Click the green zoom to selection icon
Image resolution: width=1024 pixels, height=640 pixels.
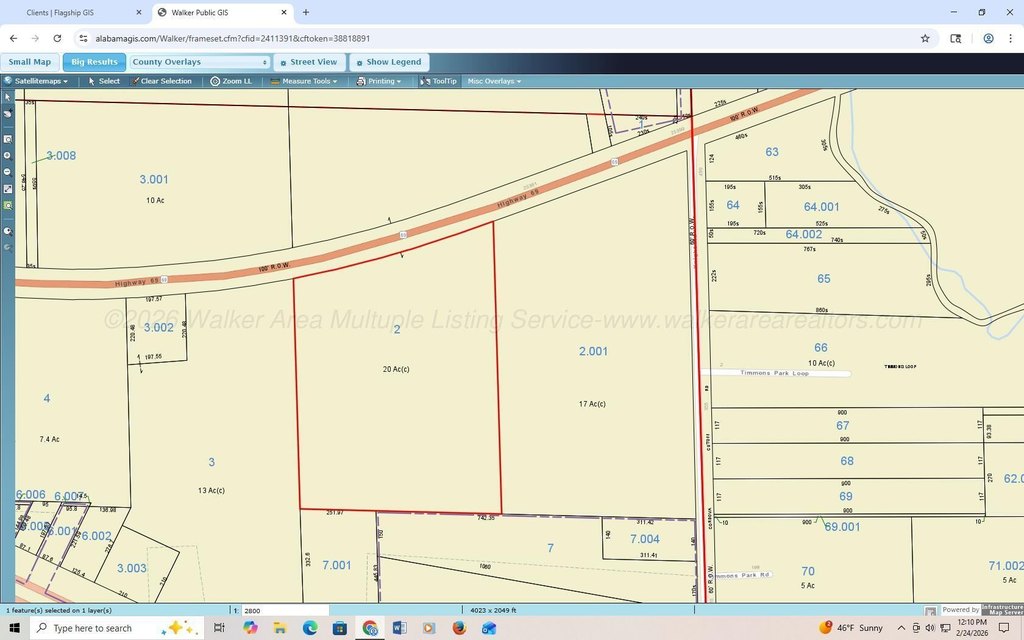tap(8, 205)
